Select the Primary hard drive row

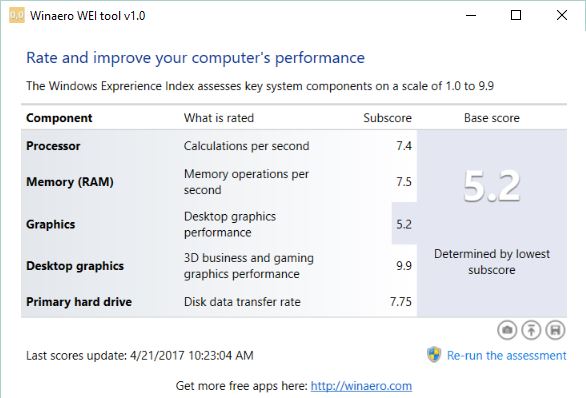pyautogui.click(x=219, y=302)
